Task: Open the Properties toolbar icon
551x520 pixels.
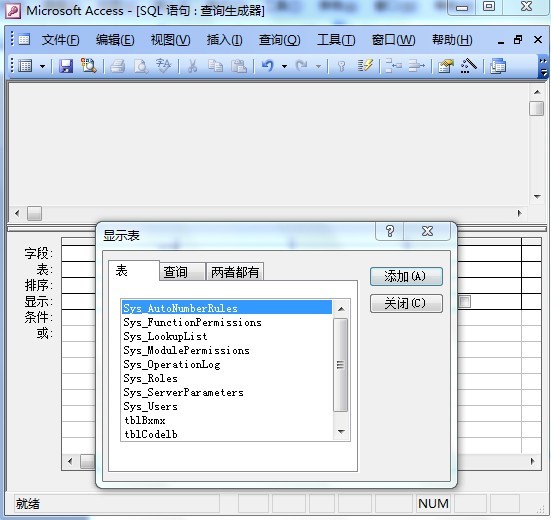Action: 446,66
